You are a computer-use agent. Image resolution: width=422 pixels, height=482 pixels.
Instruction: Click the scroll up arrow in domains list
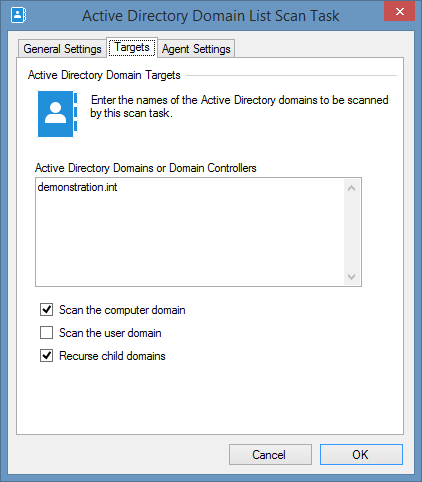pos(351,188)
